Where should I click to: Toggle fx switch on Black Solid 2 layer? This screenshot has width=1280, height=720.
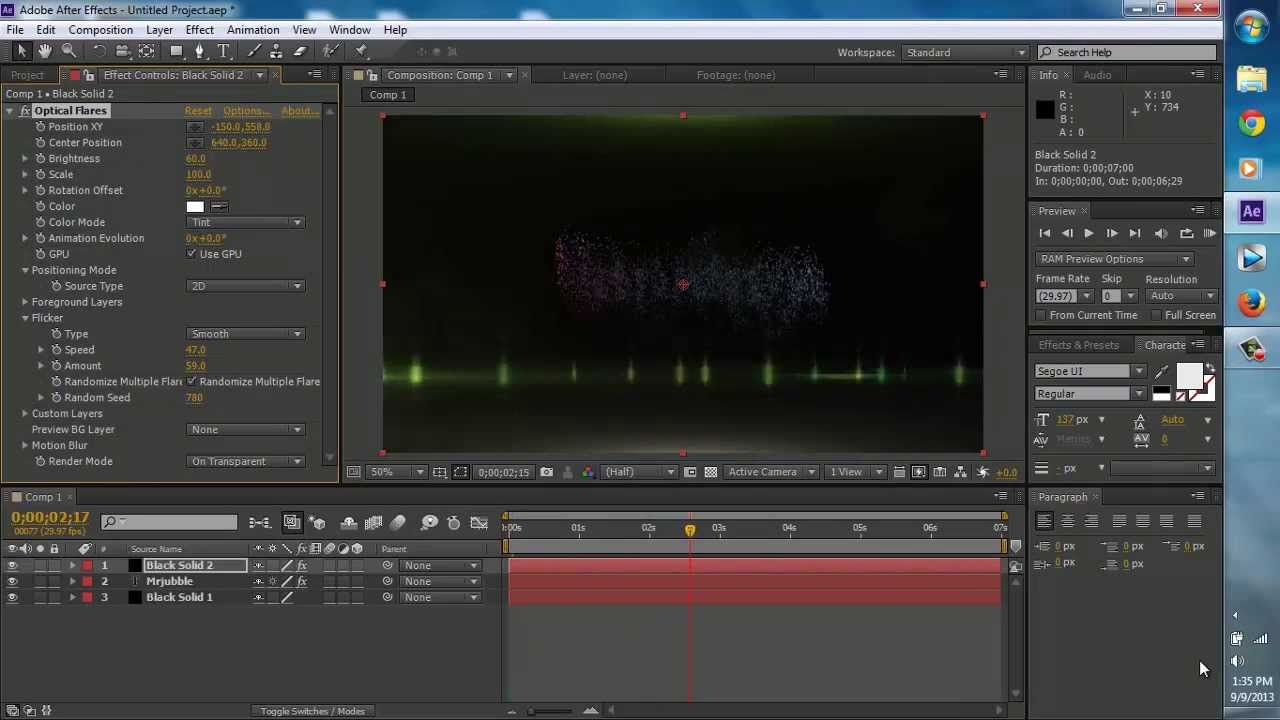pos(302,566)
